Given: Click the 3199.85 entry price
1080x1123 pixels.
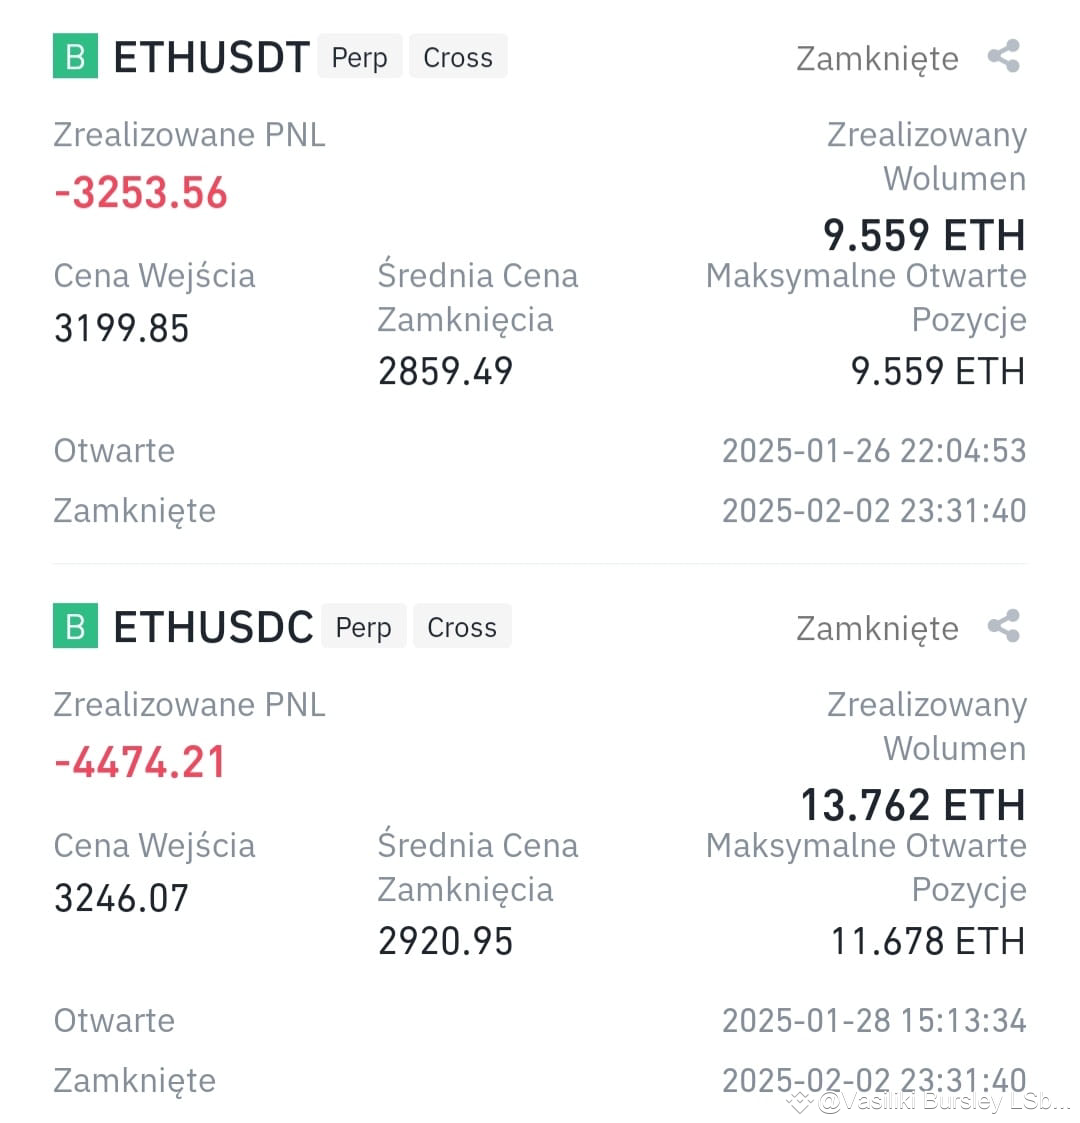Looking at the screenshot, I should point(122,329).
